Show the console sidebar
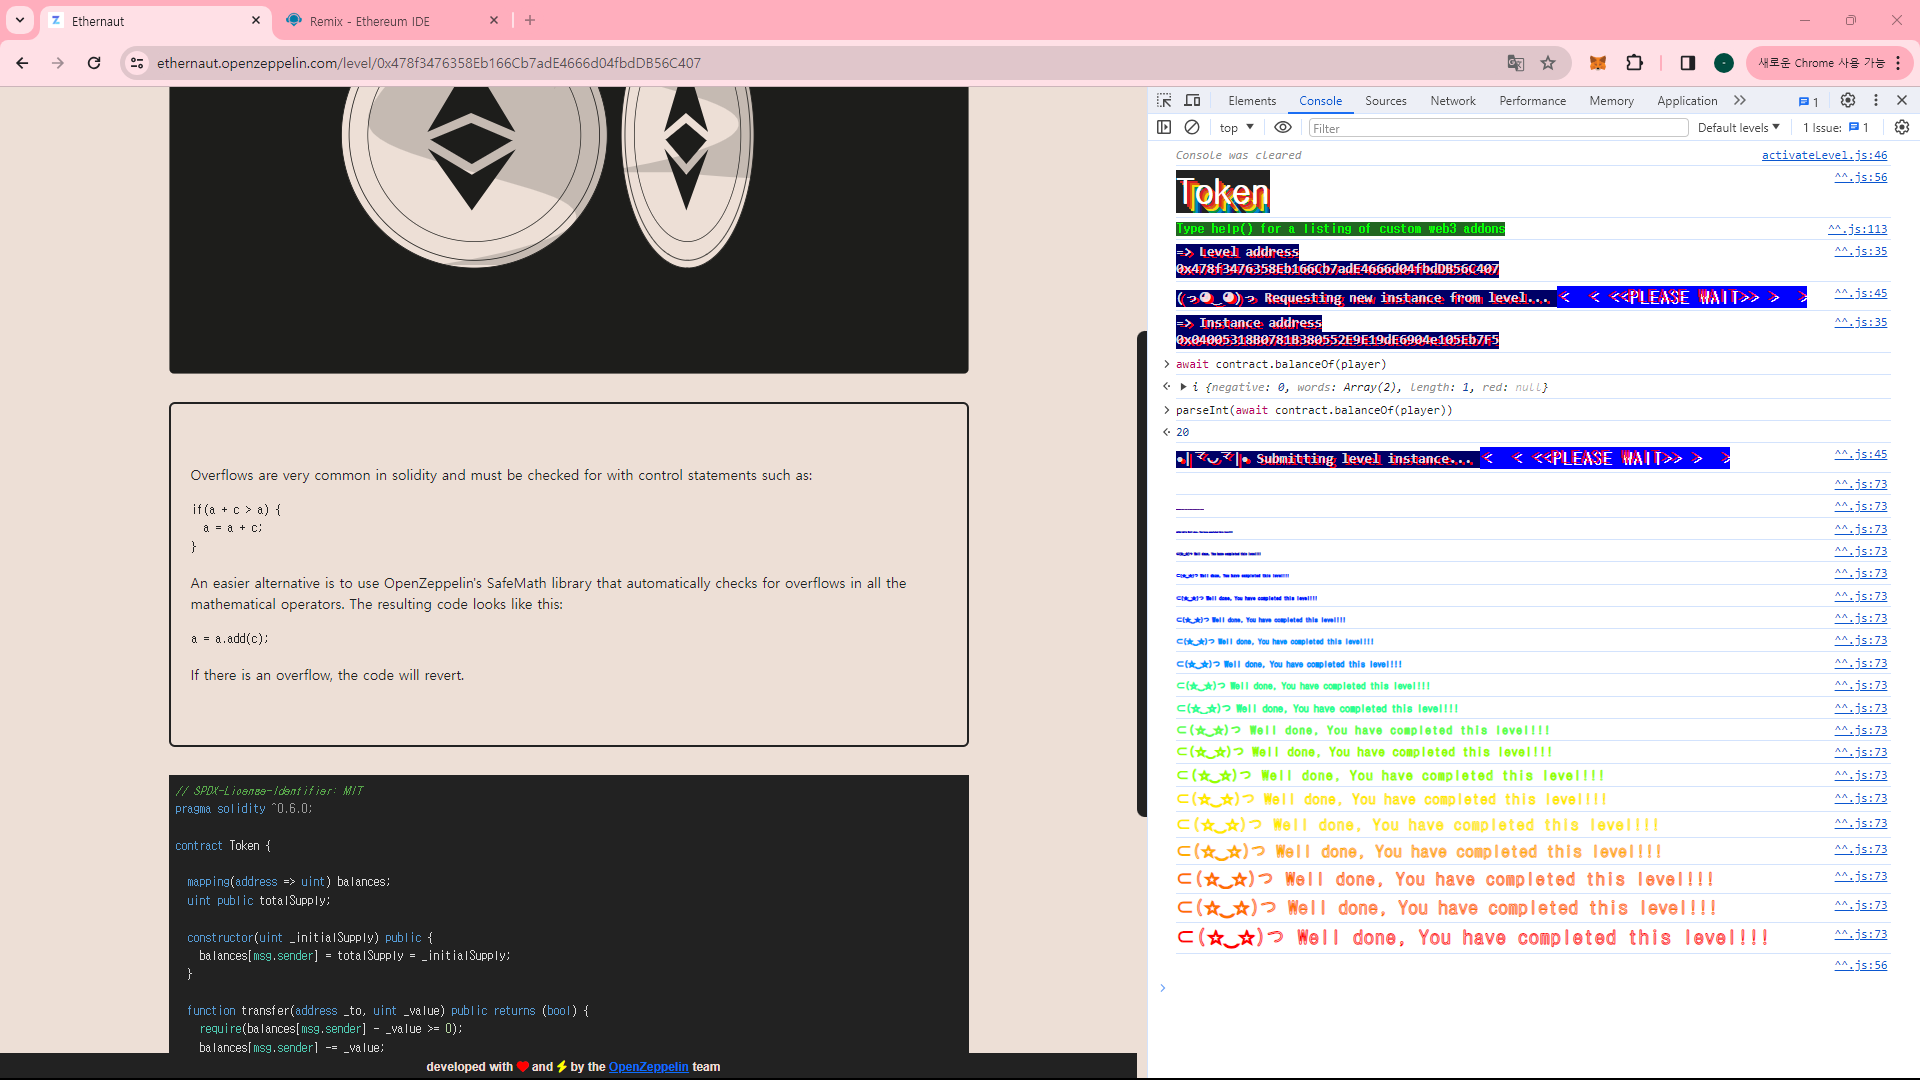Image resolution: width=1920 pixels, height=1080 pixels. pyautogui.click(x=1164, y=128)
